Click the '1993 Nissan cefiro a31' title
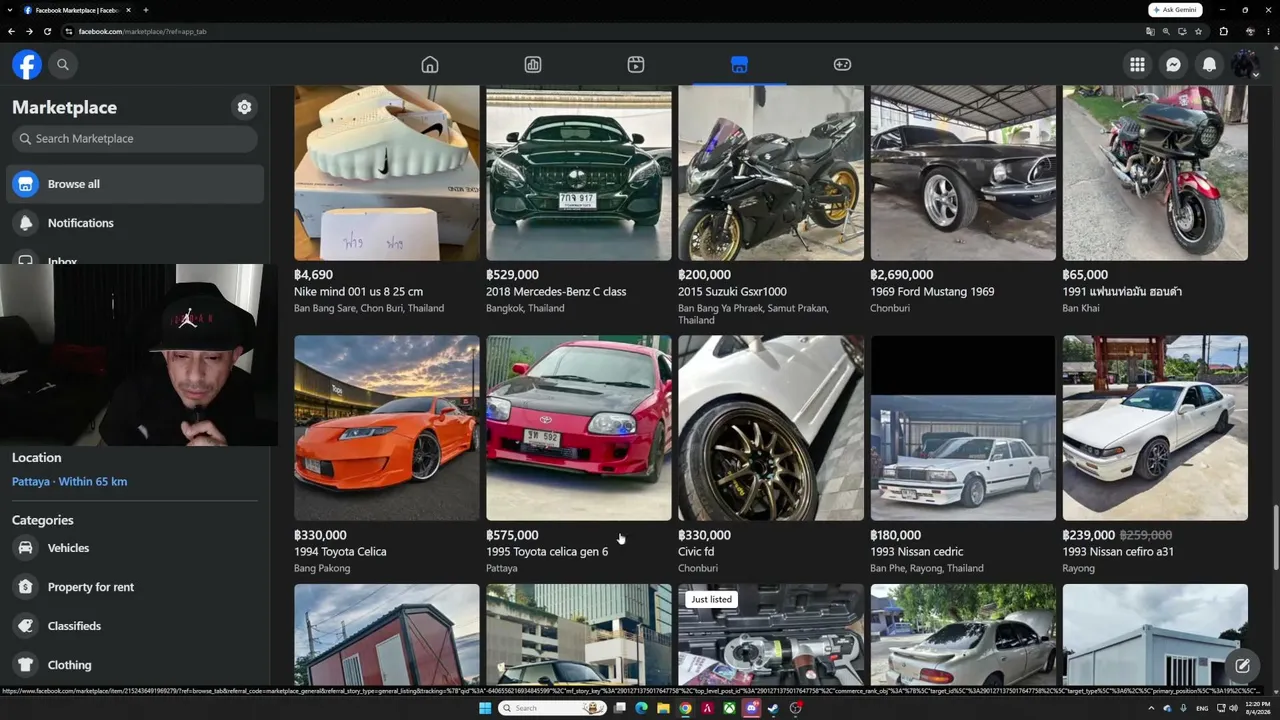1280x720 pixels. pyautogui.click(x=1118, y=552)
